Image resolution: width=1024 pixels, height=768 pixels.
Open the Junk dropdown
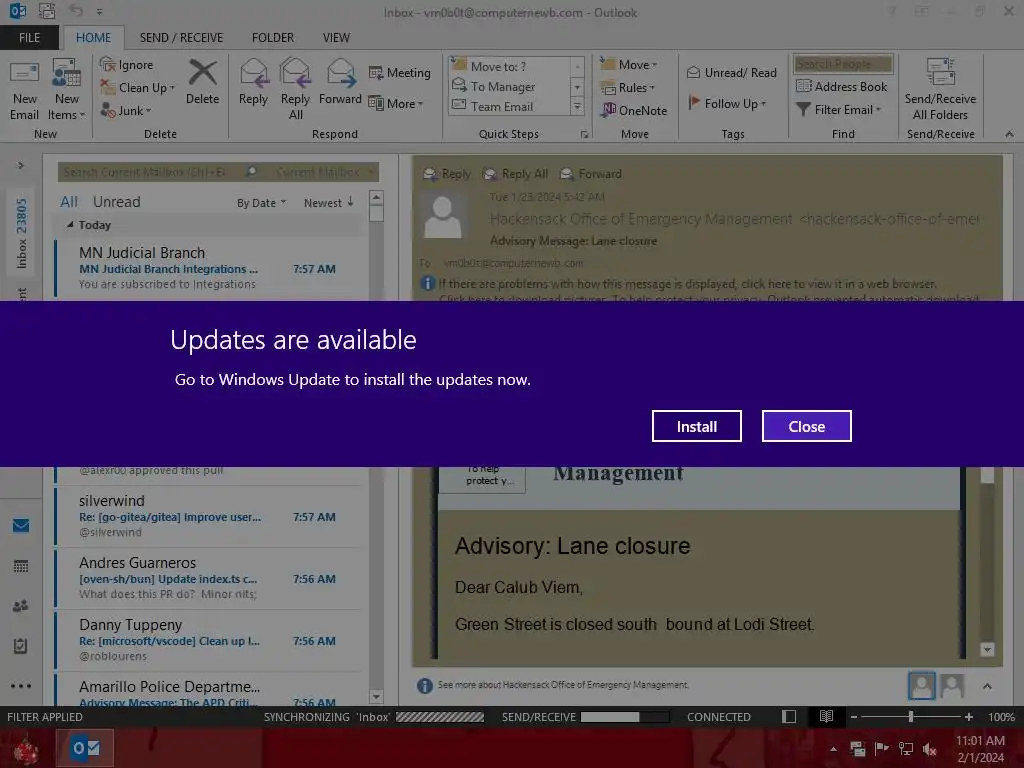(x=126, y=110)
